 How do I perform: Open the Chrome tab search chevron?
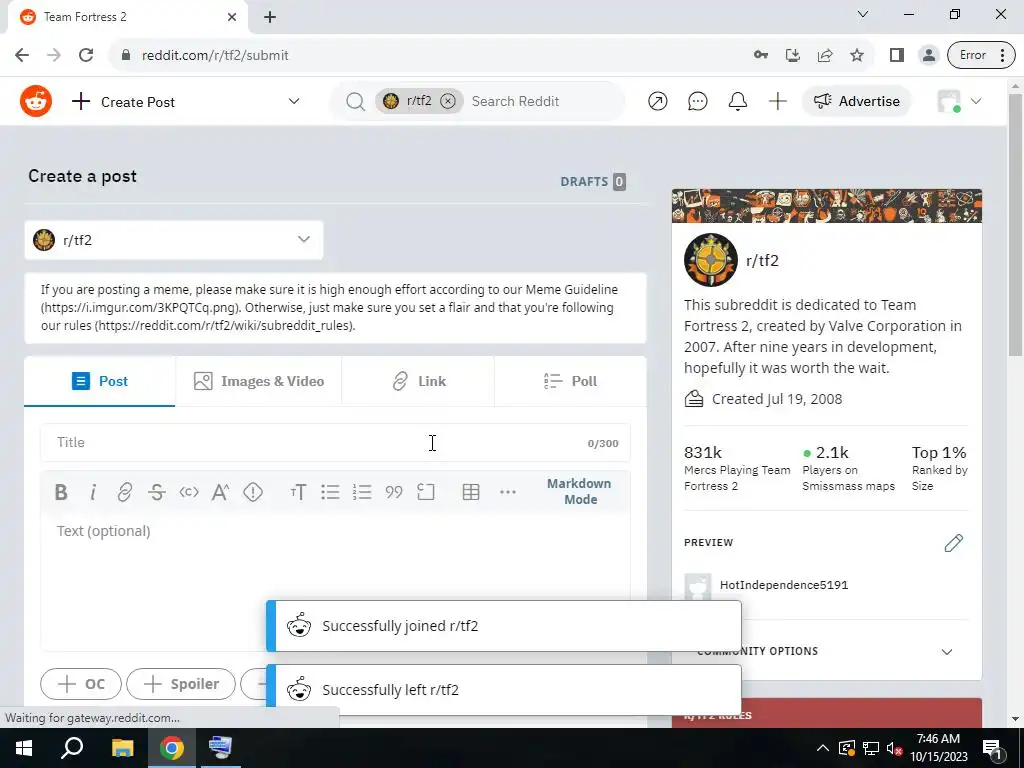863,14
